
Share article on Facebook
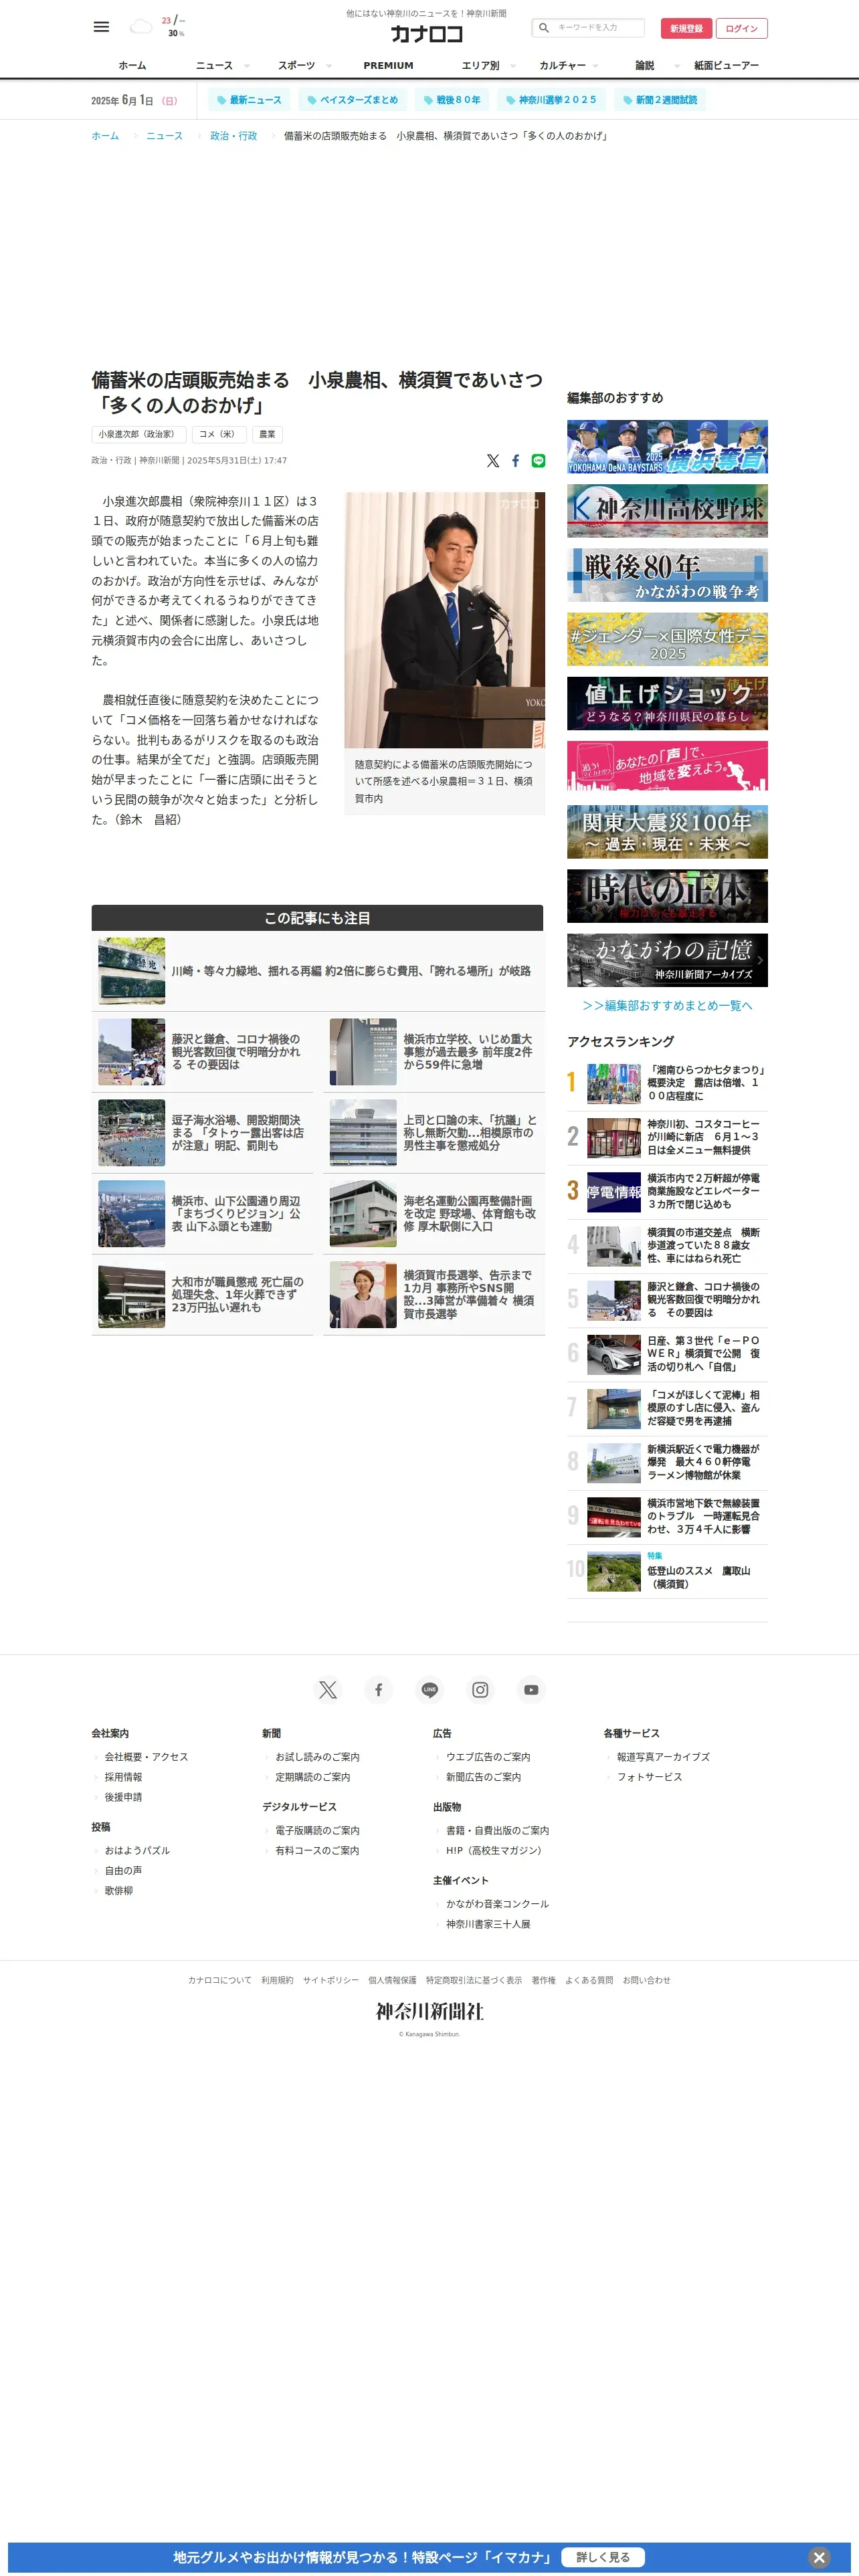516,461
